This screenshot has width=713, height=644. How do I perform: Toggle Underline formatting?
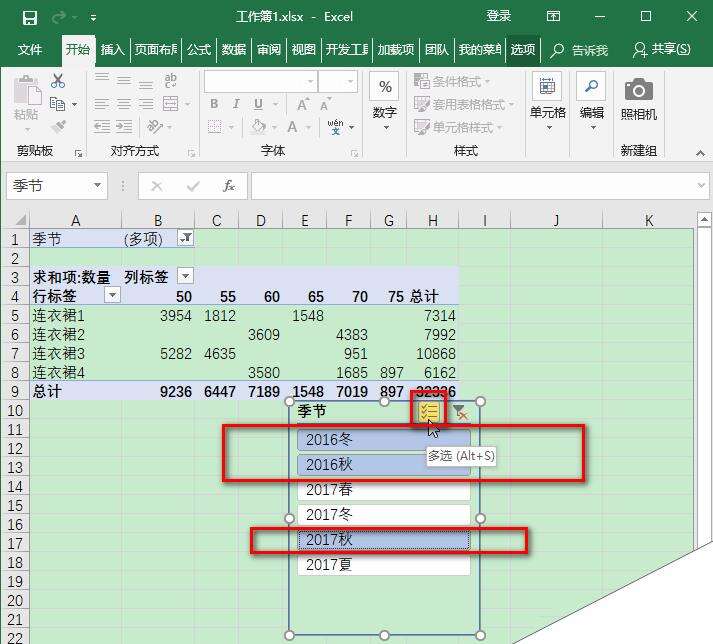coord(258,104)
